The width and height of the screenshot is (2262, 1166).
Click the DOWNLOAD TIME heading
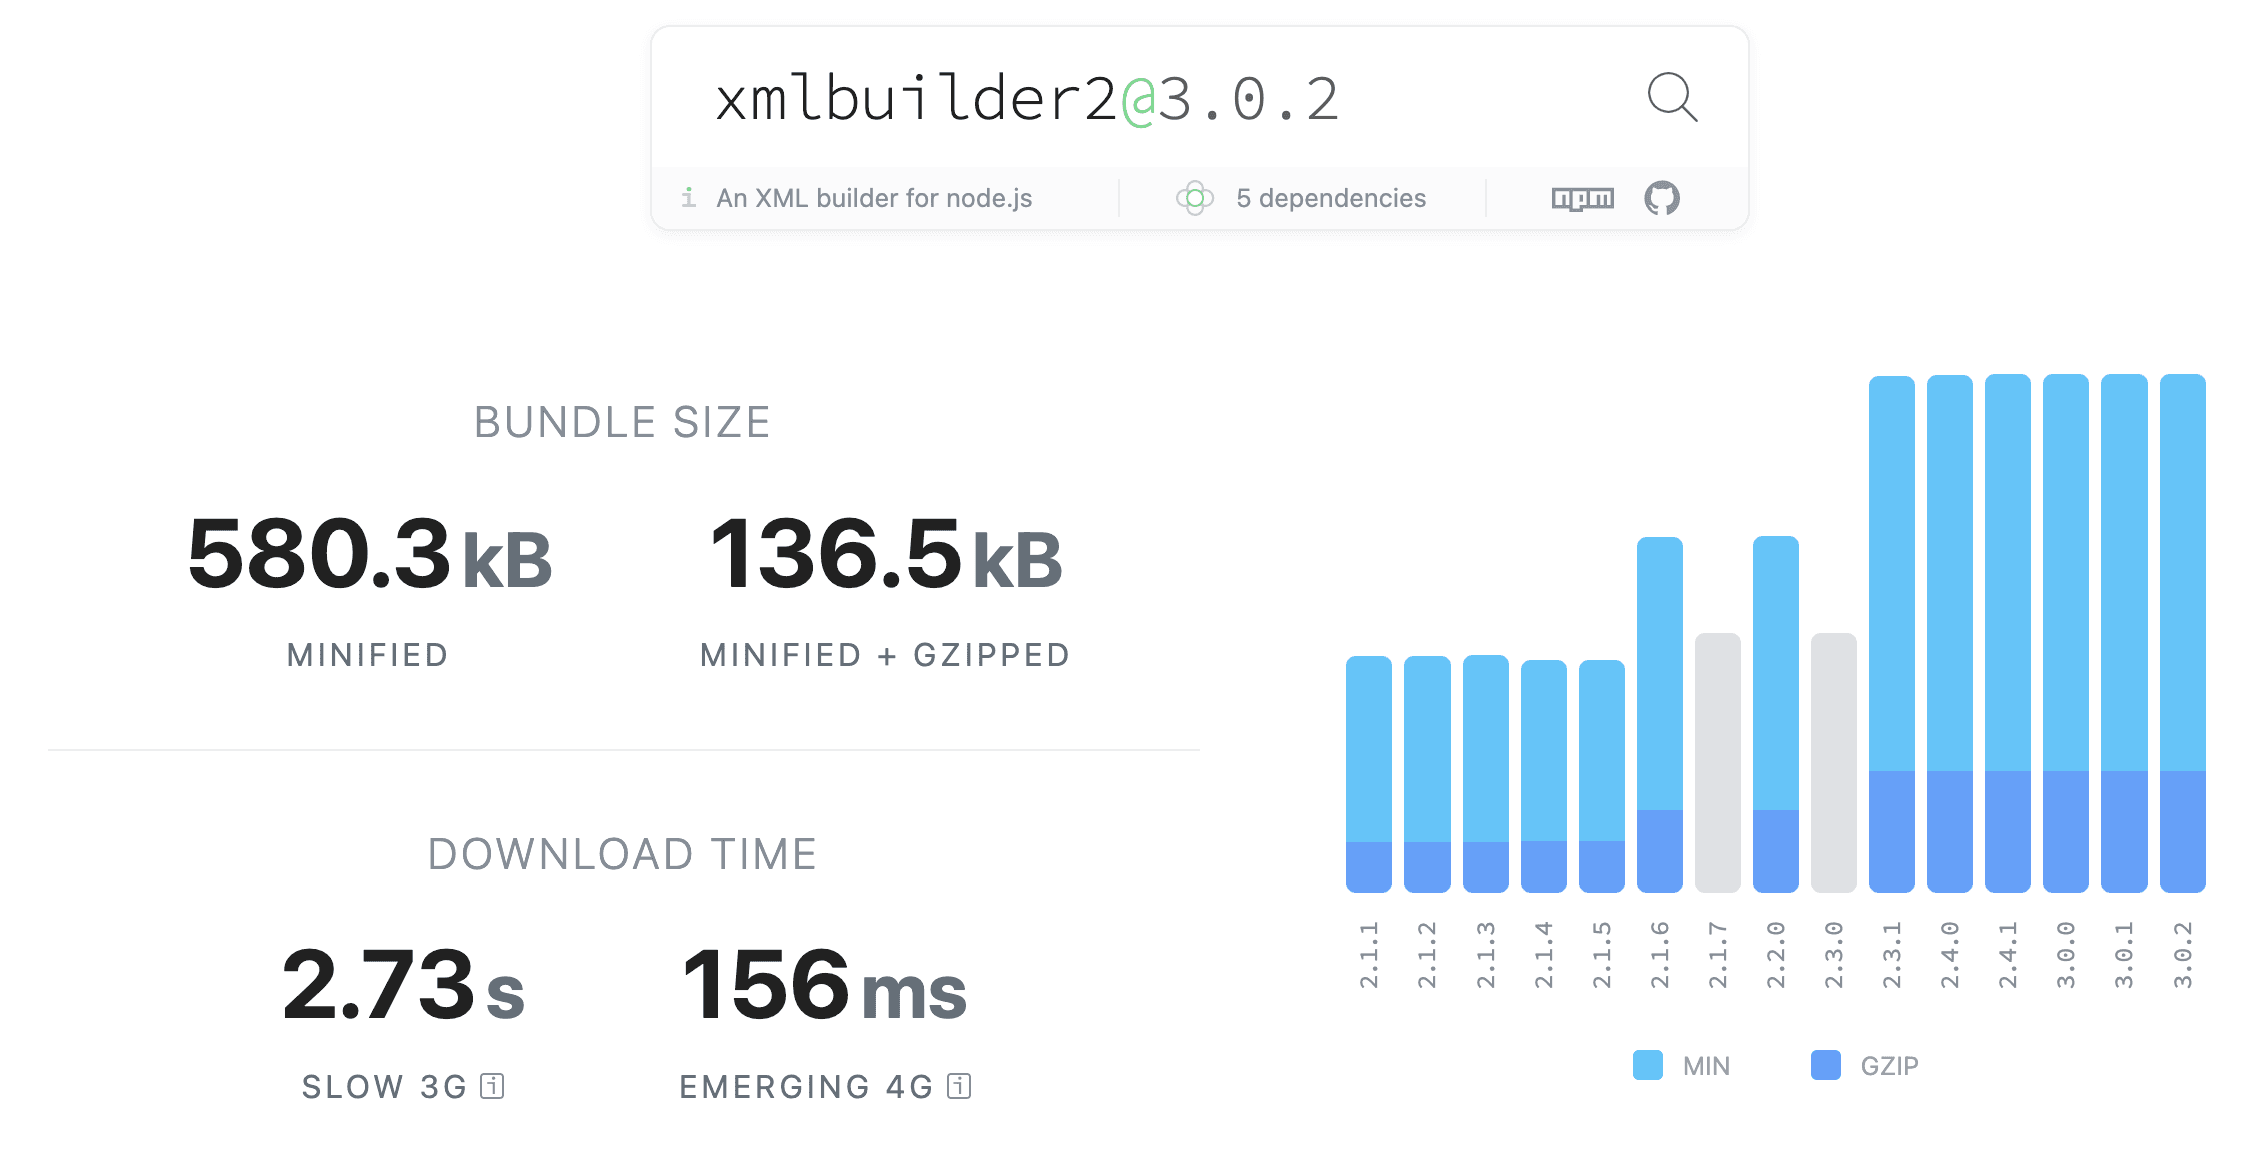point(622,854)
